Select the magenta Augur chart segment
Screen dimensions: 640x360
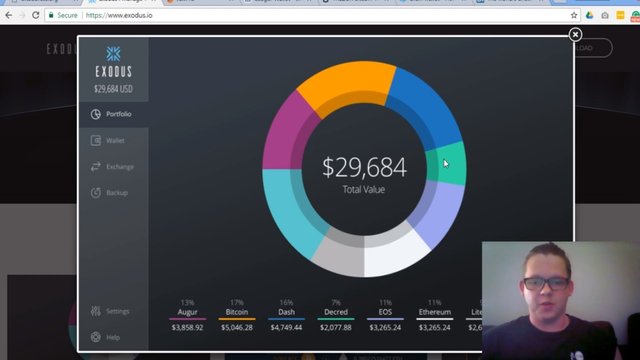(x=286, y=134)
